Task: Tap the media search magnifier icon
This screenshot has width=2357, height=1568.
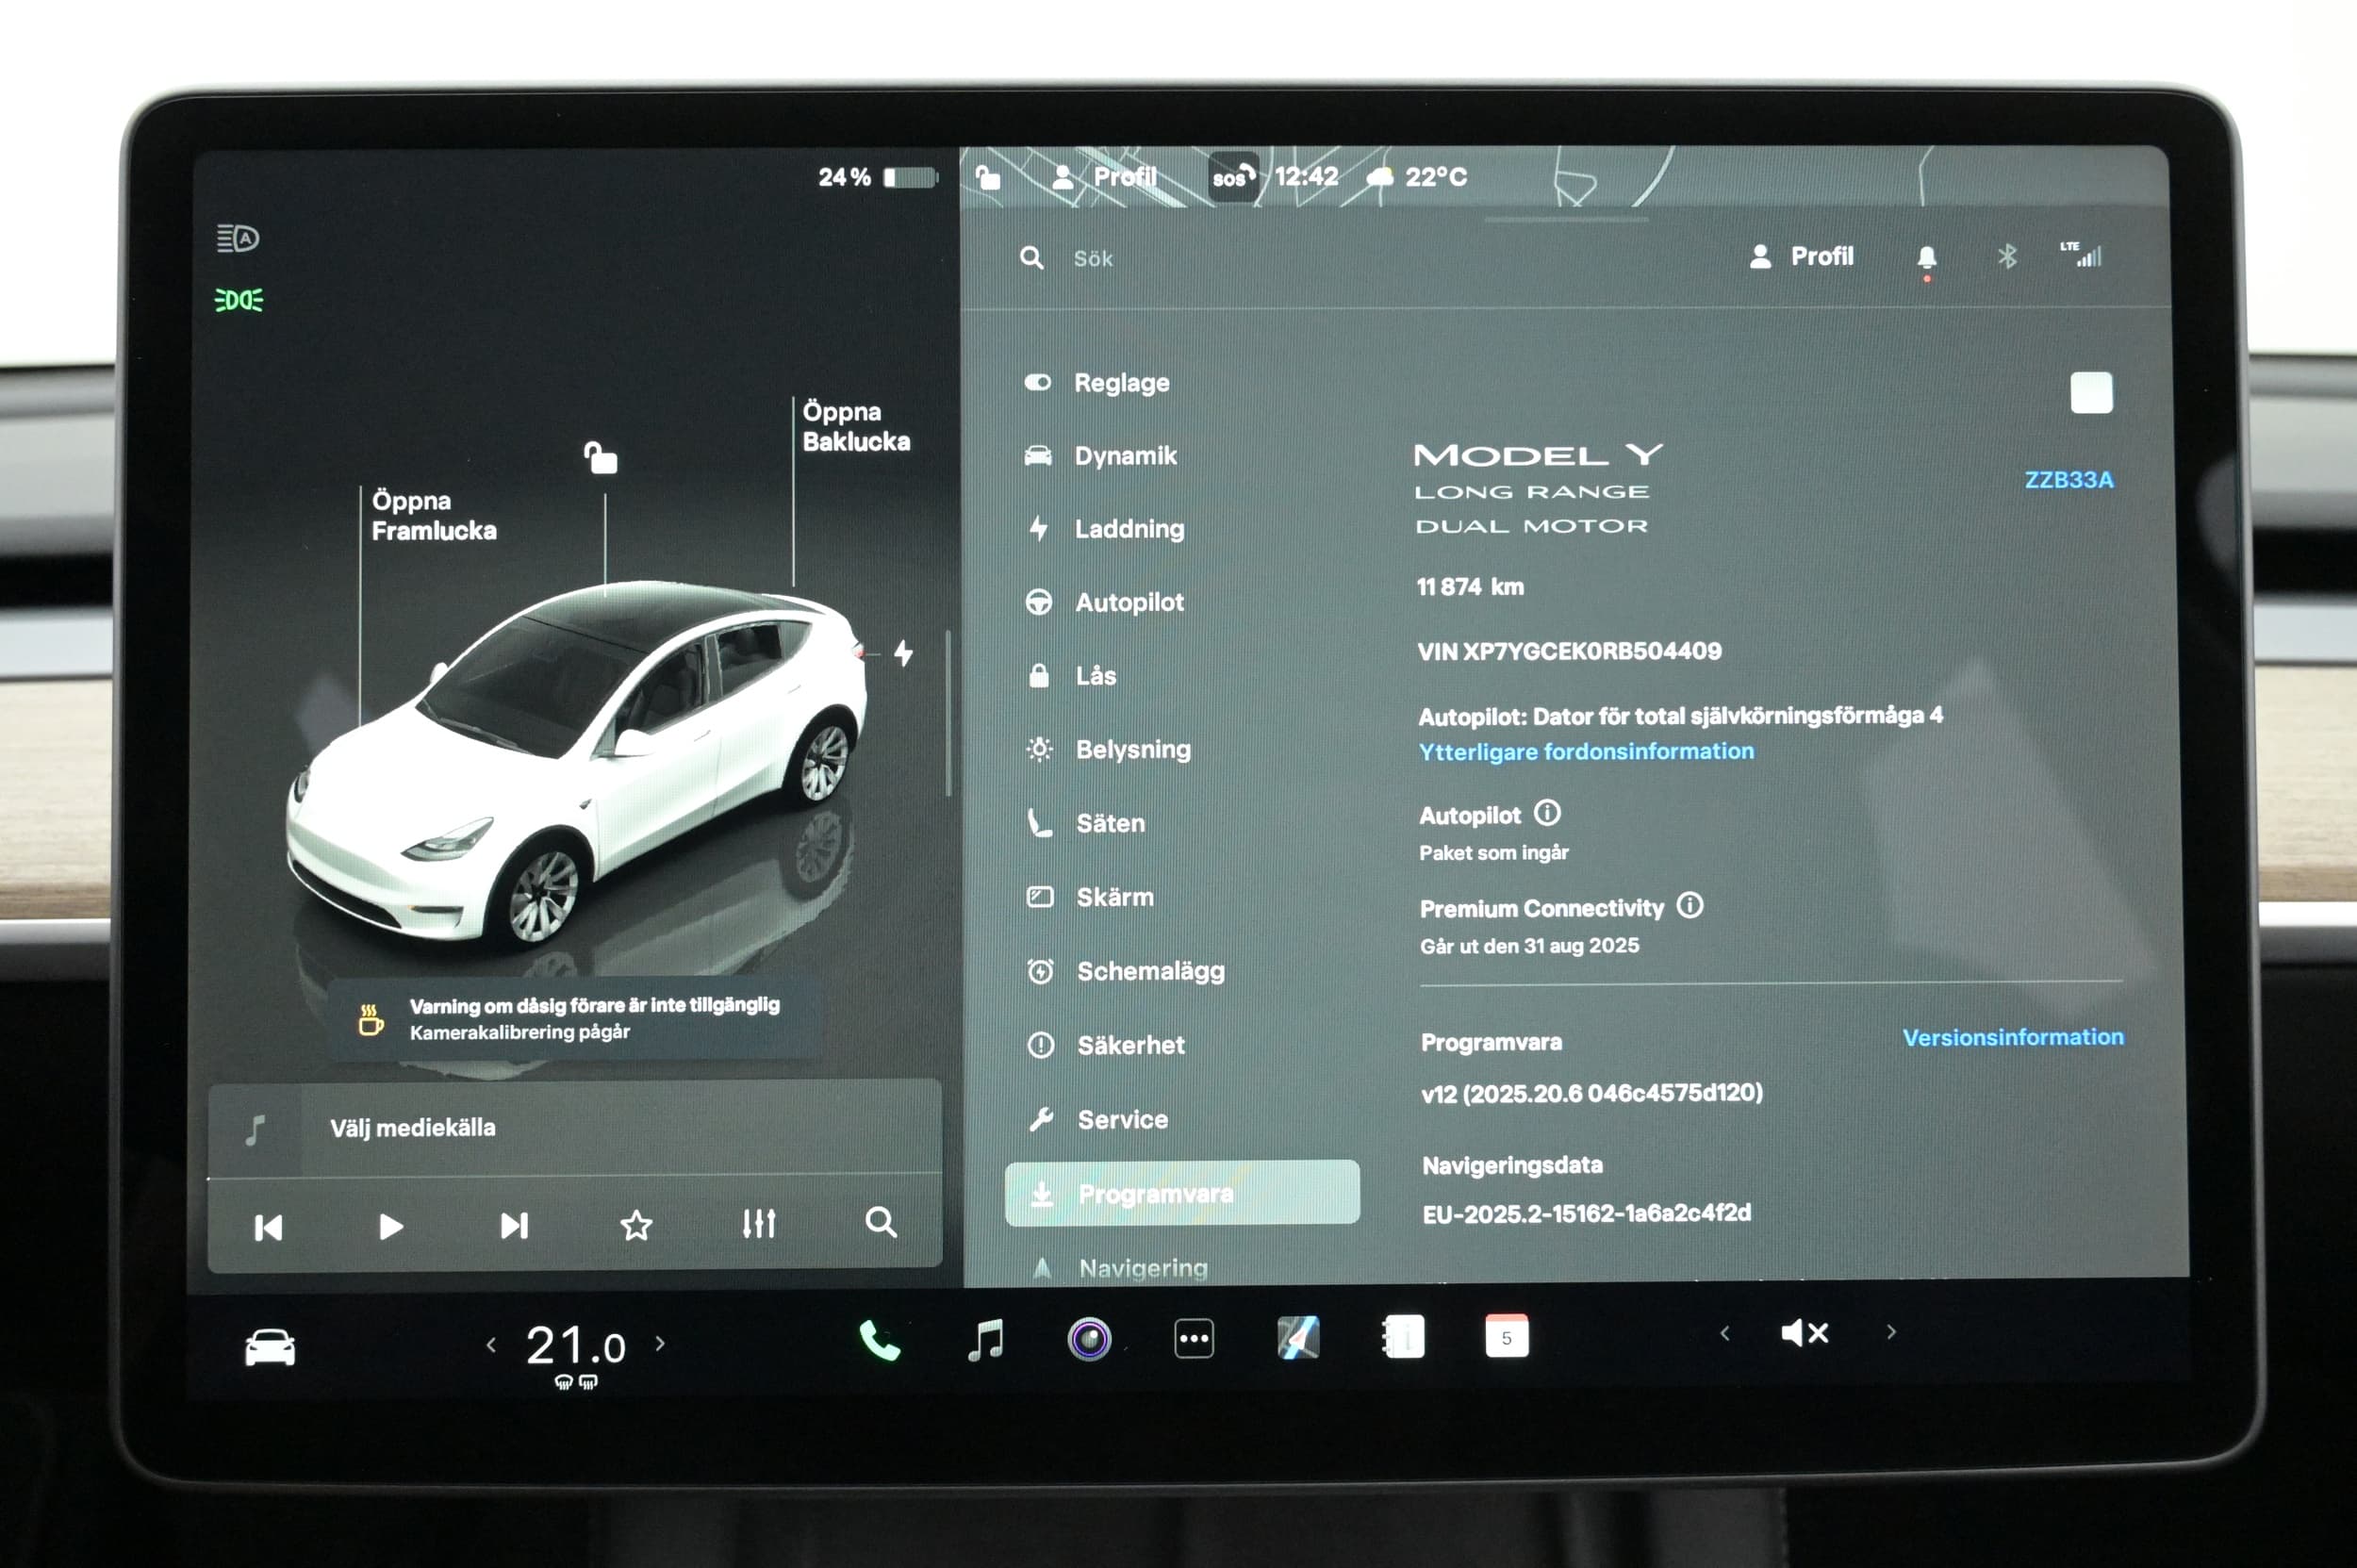Action: pos(881,1222)
